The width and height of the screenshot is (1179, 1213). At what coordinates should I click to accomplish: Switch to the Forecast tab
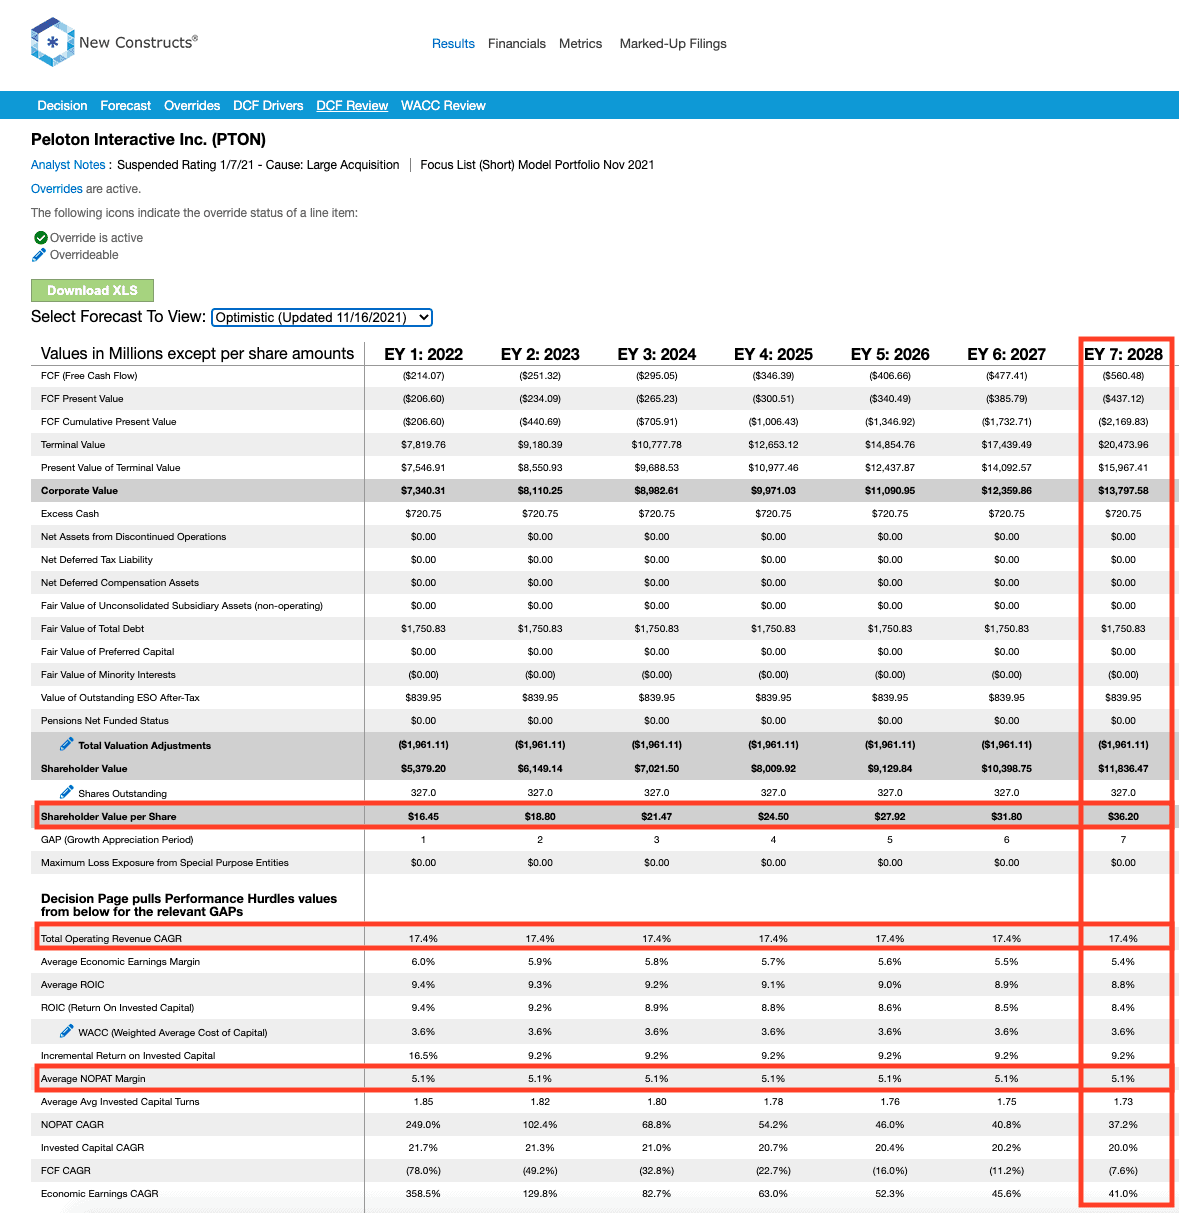click(125, 106)
